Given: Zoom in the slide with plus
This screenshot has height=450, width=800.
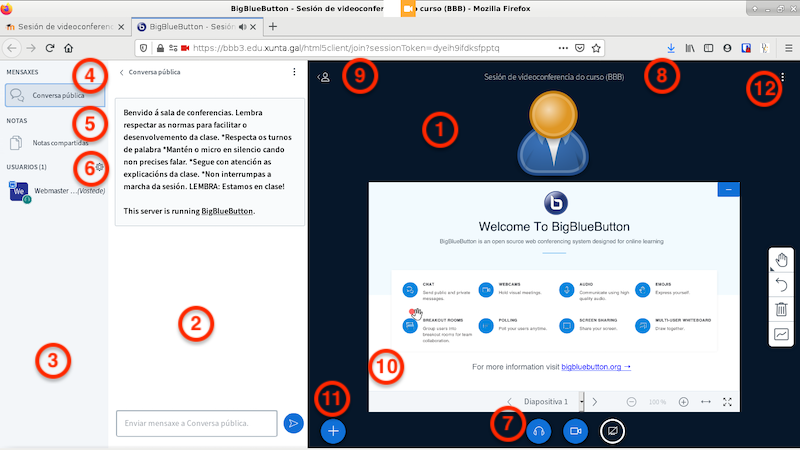Looking at the screenshot, I should click(x=683, y=402).
